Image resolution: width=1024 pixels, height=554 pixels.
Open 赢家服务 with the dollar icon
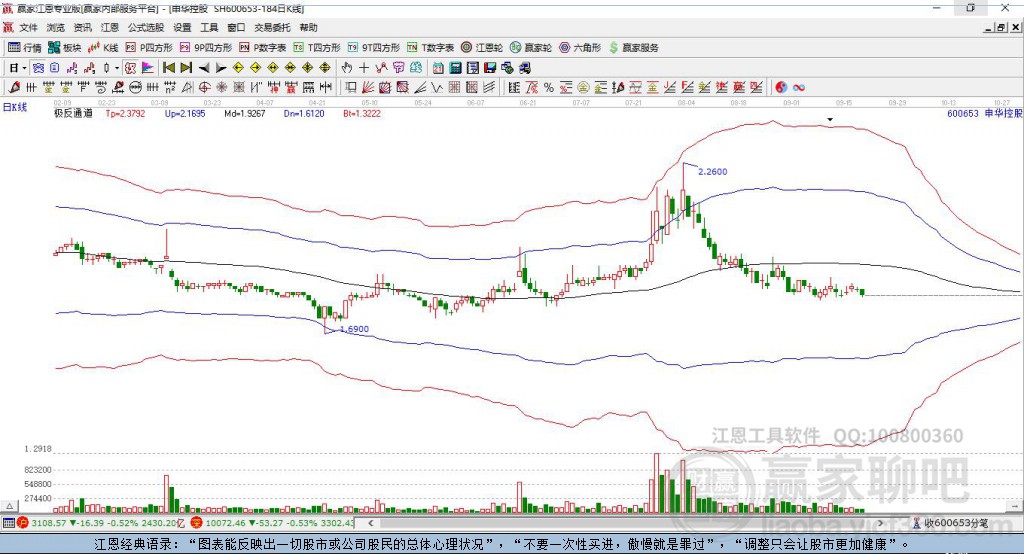coord(633,48)
